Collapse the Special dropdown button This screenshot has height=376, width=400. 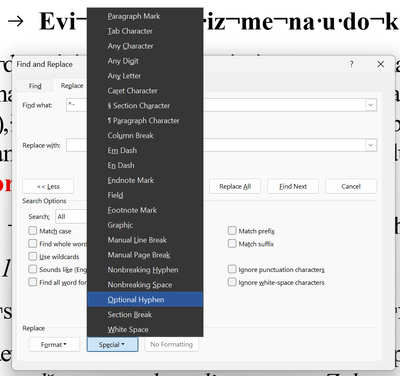[x=112, y=344]
